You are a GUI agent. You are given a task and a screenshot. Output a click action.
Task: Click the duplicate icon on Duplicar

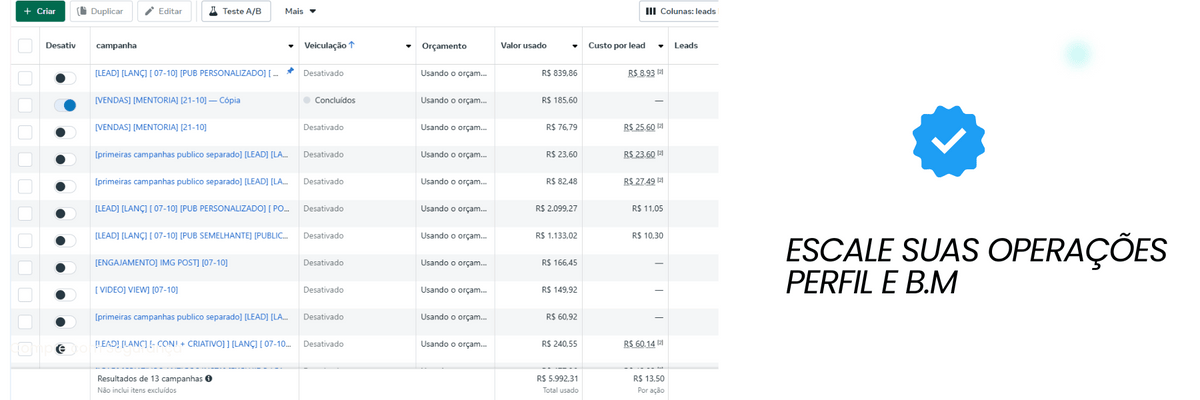(x=82, y=11)
